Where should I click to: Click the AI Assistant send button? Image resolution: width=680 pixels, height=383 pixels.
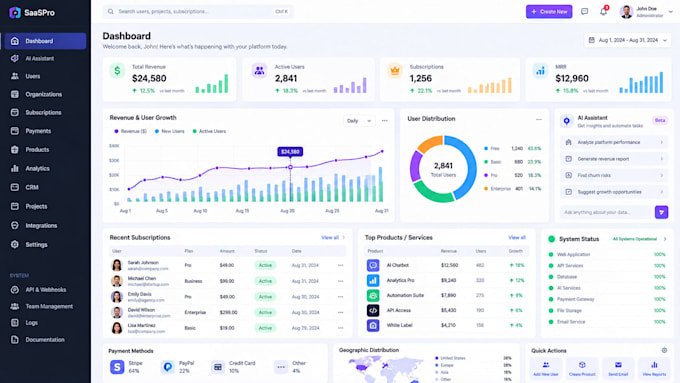[x=661, y=212]
